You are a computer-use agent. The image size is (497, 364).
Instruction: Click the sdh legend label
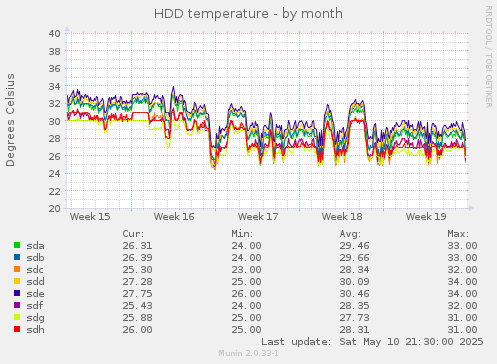point(35,330)
